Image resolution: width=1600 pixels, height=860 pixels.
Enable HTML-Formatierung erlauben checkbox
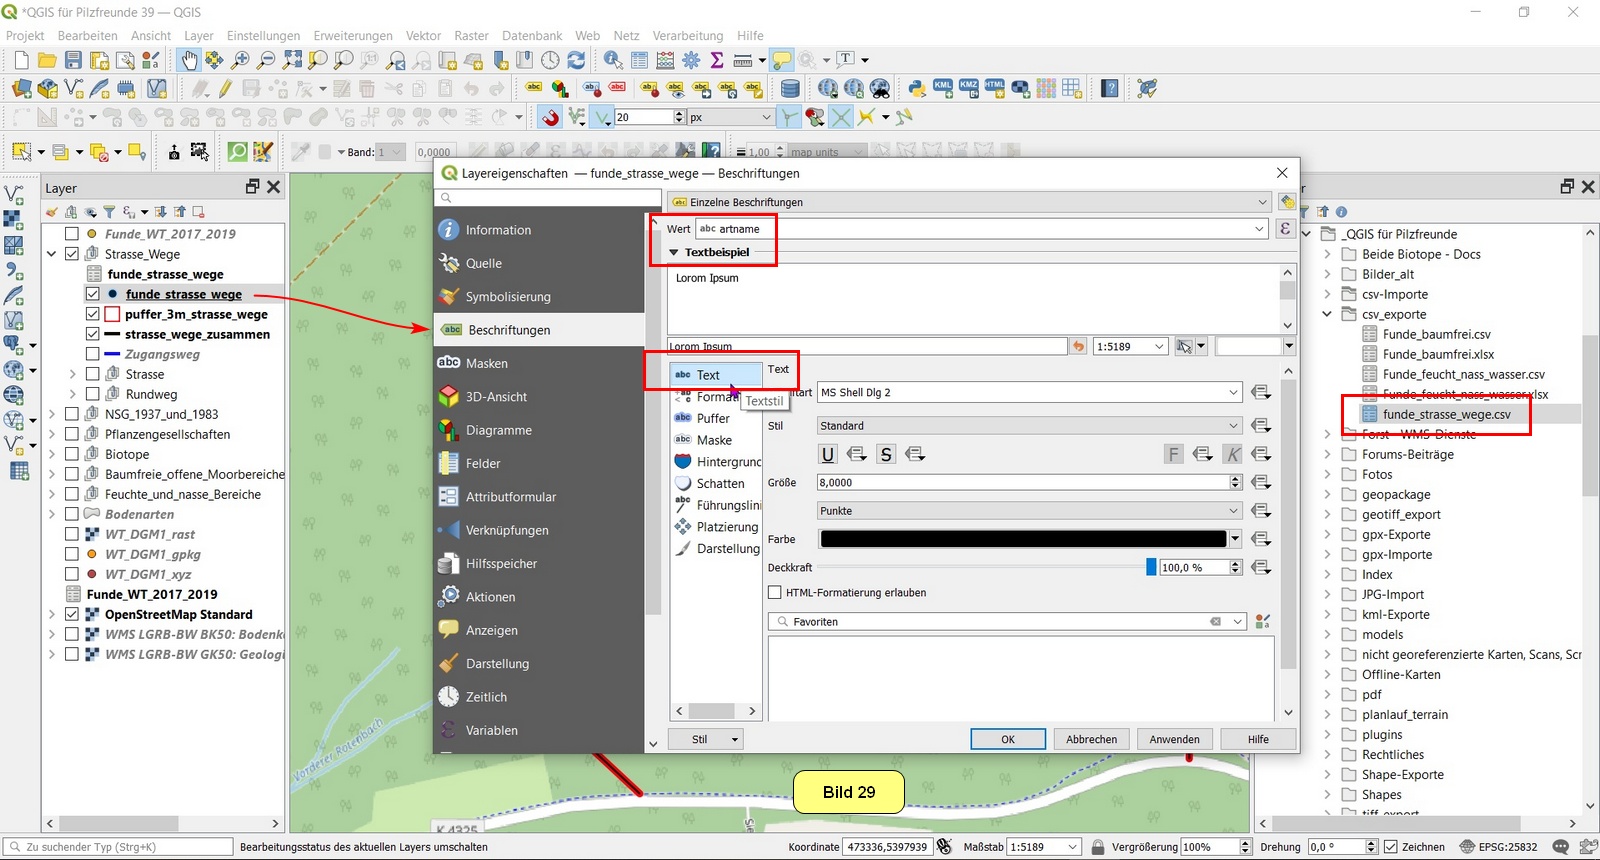(x=775, y=593)
